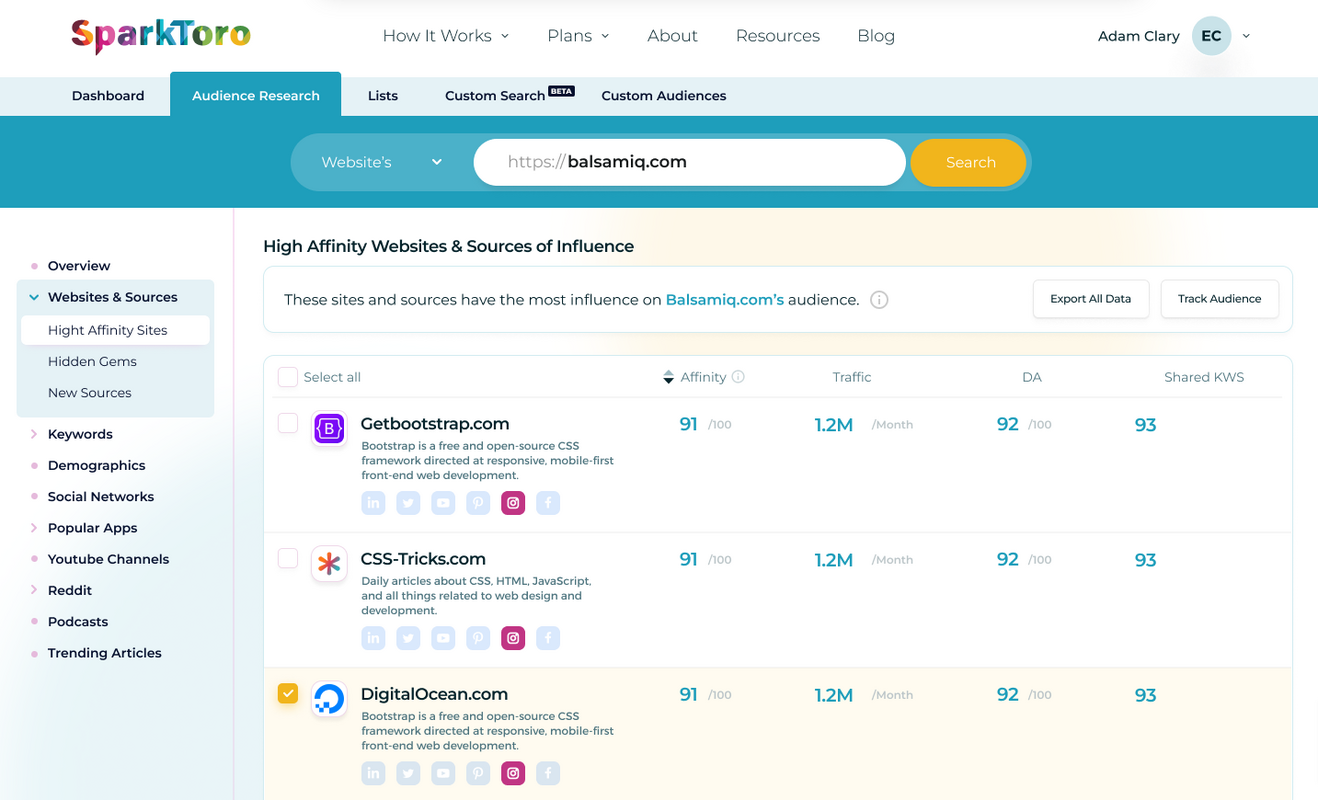Image resolution: width=1318 pixels, height=800 pixels.
Task: Open the Facebook icon for Getbootstrap.com
Action: (548, 503)
